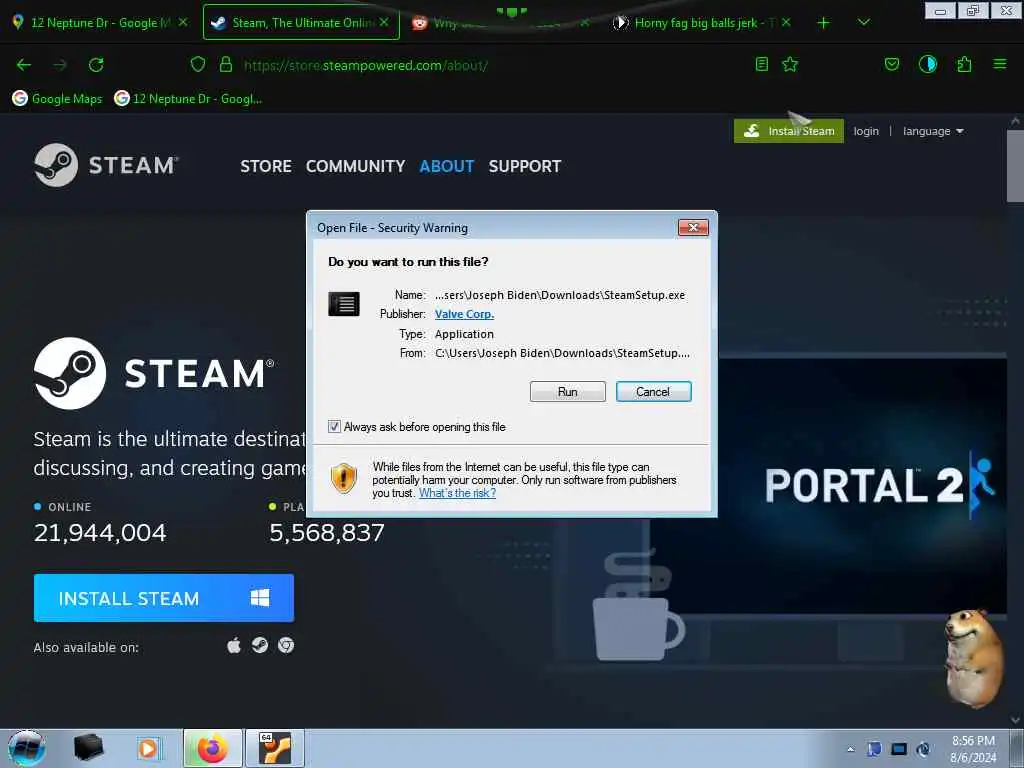Choose the SteamOS download icon
Viewport: 1024px width, 768px height.
[260, 646]
